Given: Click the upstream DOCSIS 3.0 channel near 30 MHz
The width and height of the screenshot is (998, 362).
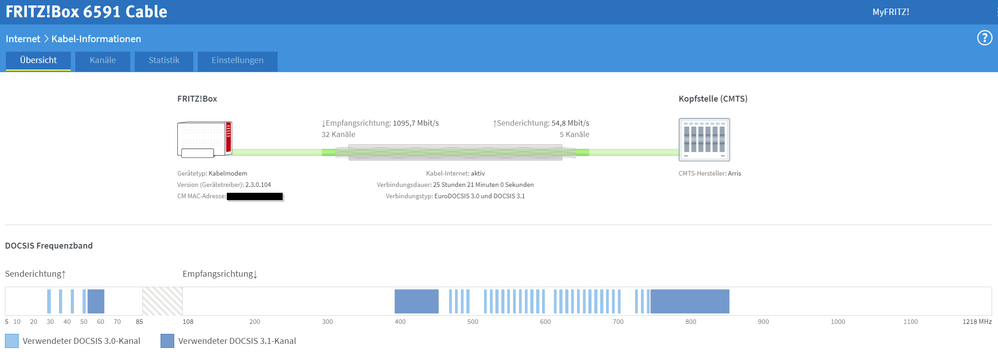Looking at the screenshot, I should point(48,301).
